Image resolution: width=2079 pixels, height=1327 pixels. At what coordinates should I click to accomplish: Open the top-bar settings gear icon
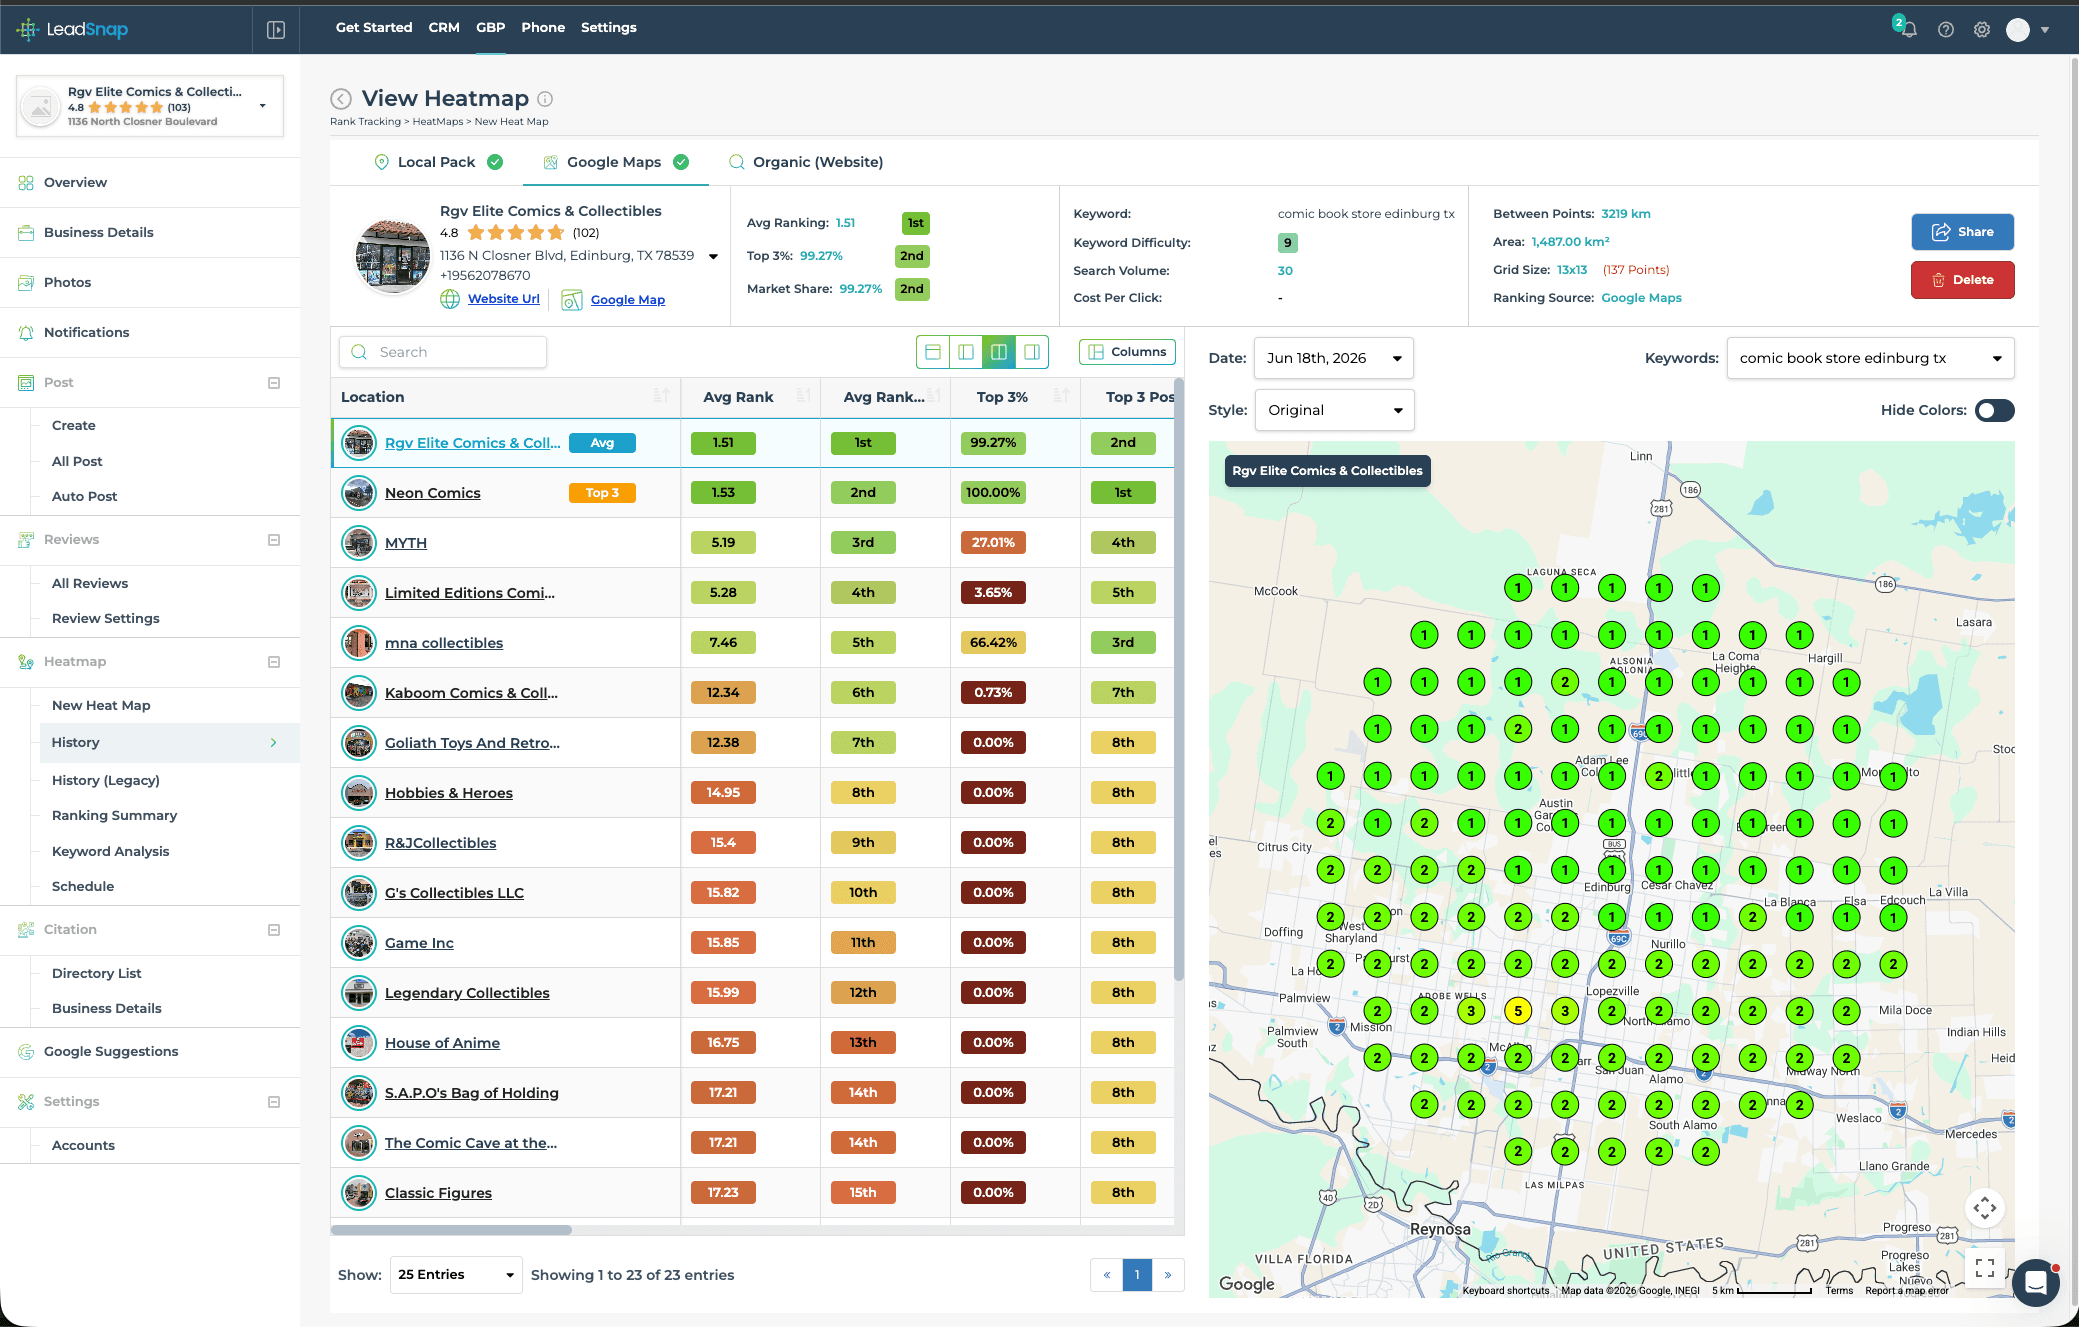1982,30
